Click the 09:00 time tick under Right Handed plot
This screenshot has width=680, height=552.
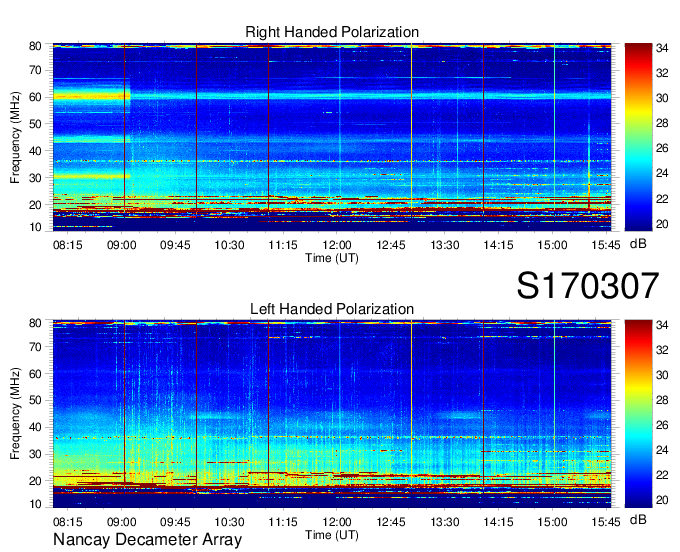click(x=121, y=245)
